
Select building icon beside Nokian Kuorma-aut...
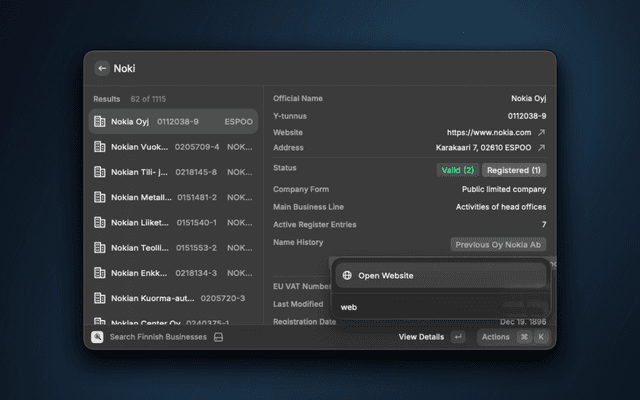[100, 298]
